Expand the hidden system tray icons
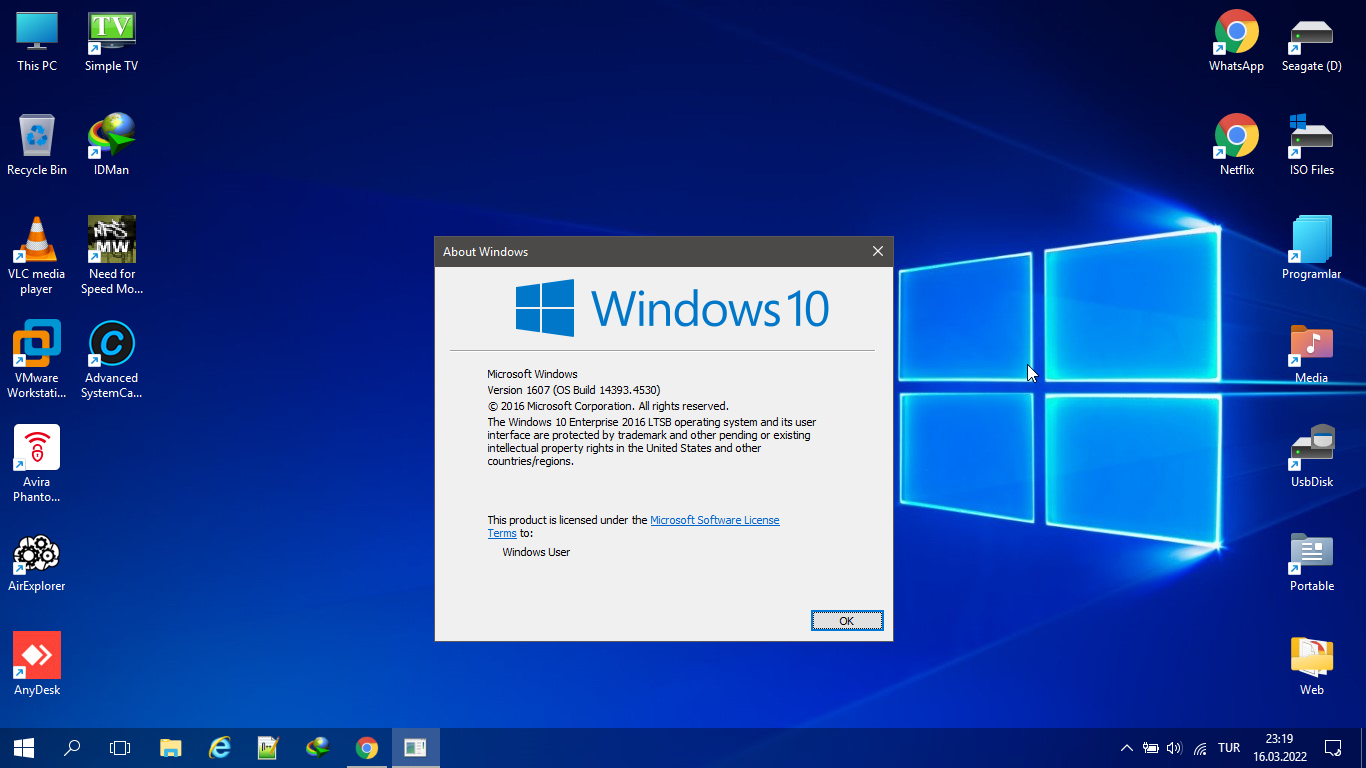 click(x=1126, y=748)
